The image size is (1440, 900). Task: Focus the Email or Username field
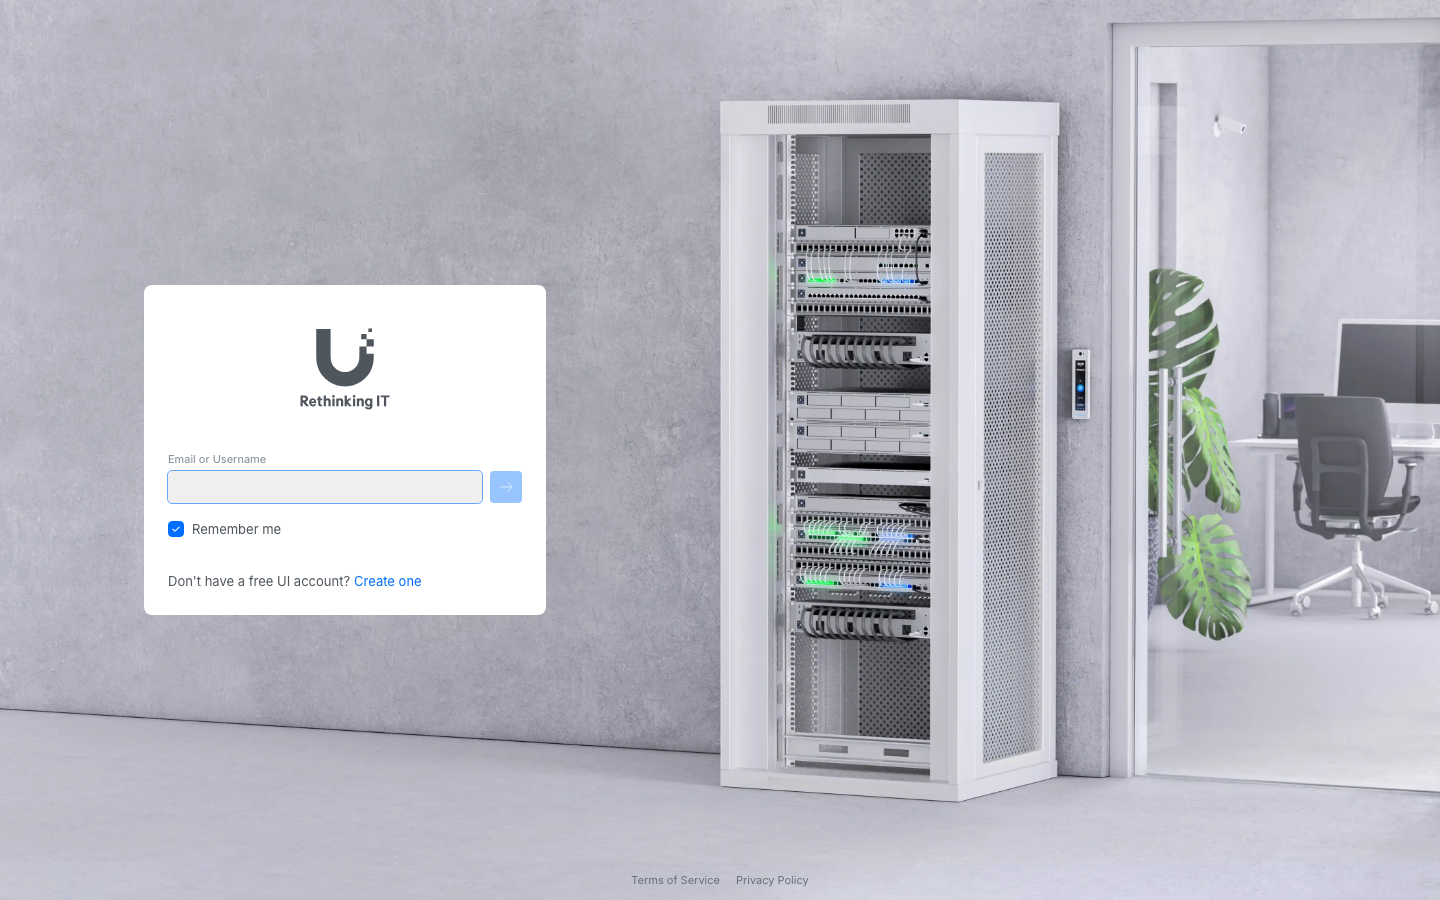[x=325, y=487]
